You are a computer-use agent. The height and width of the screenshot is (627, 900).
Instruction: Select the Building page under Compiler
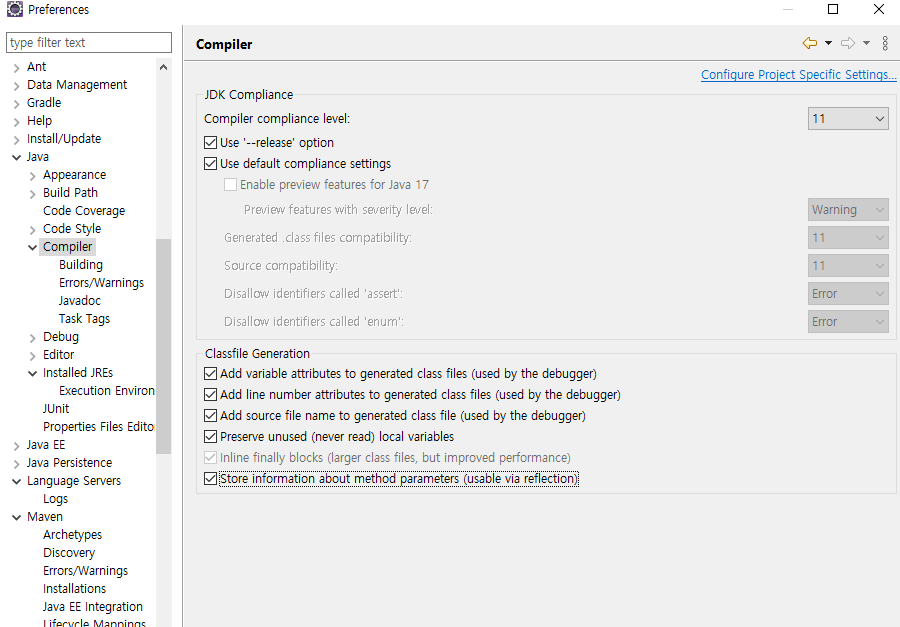[81, 265]
